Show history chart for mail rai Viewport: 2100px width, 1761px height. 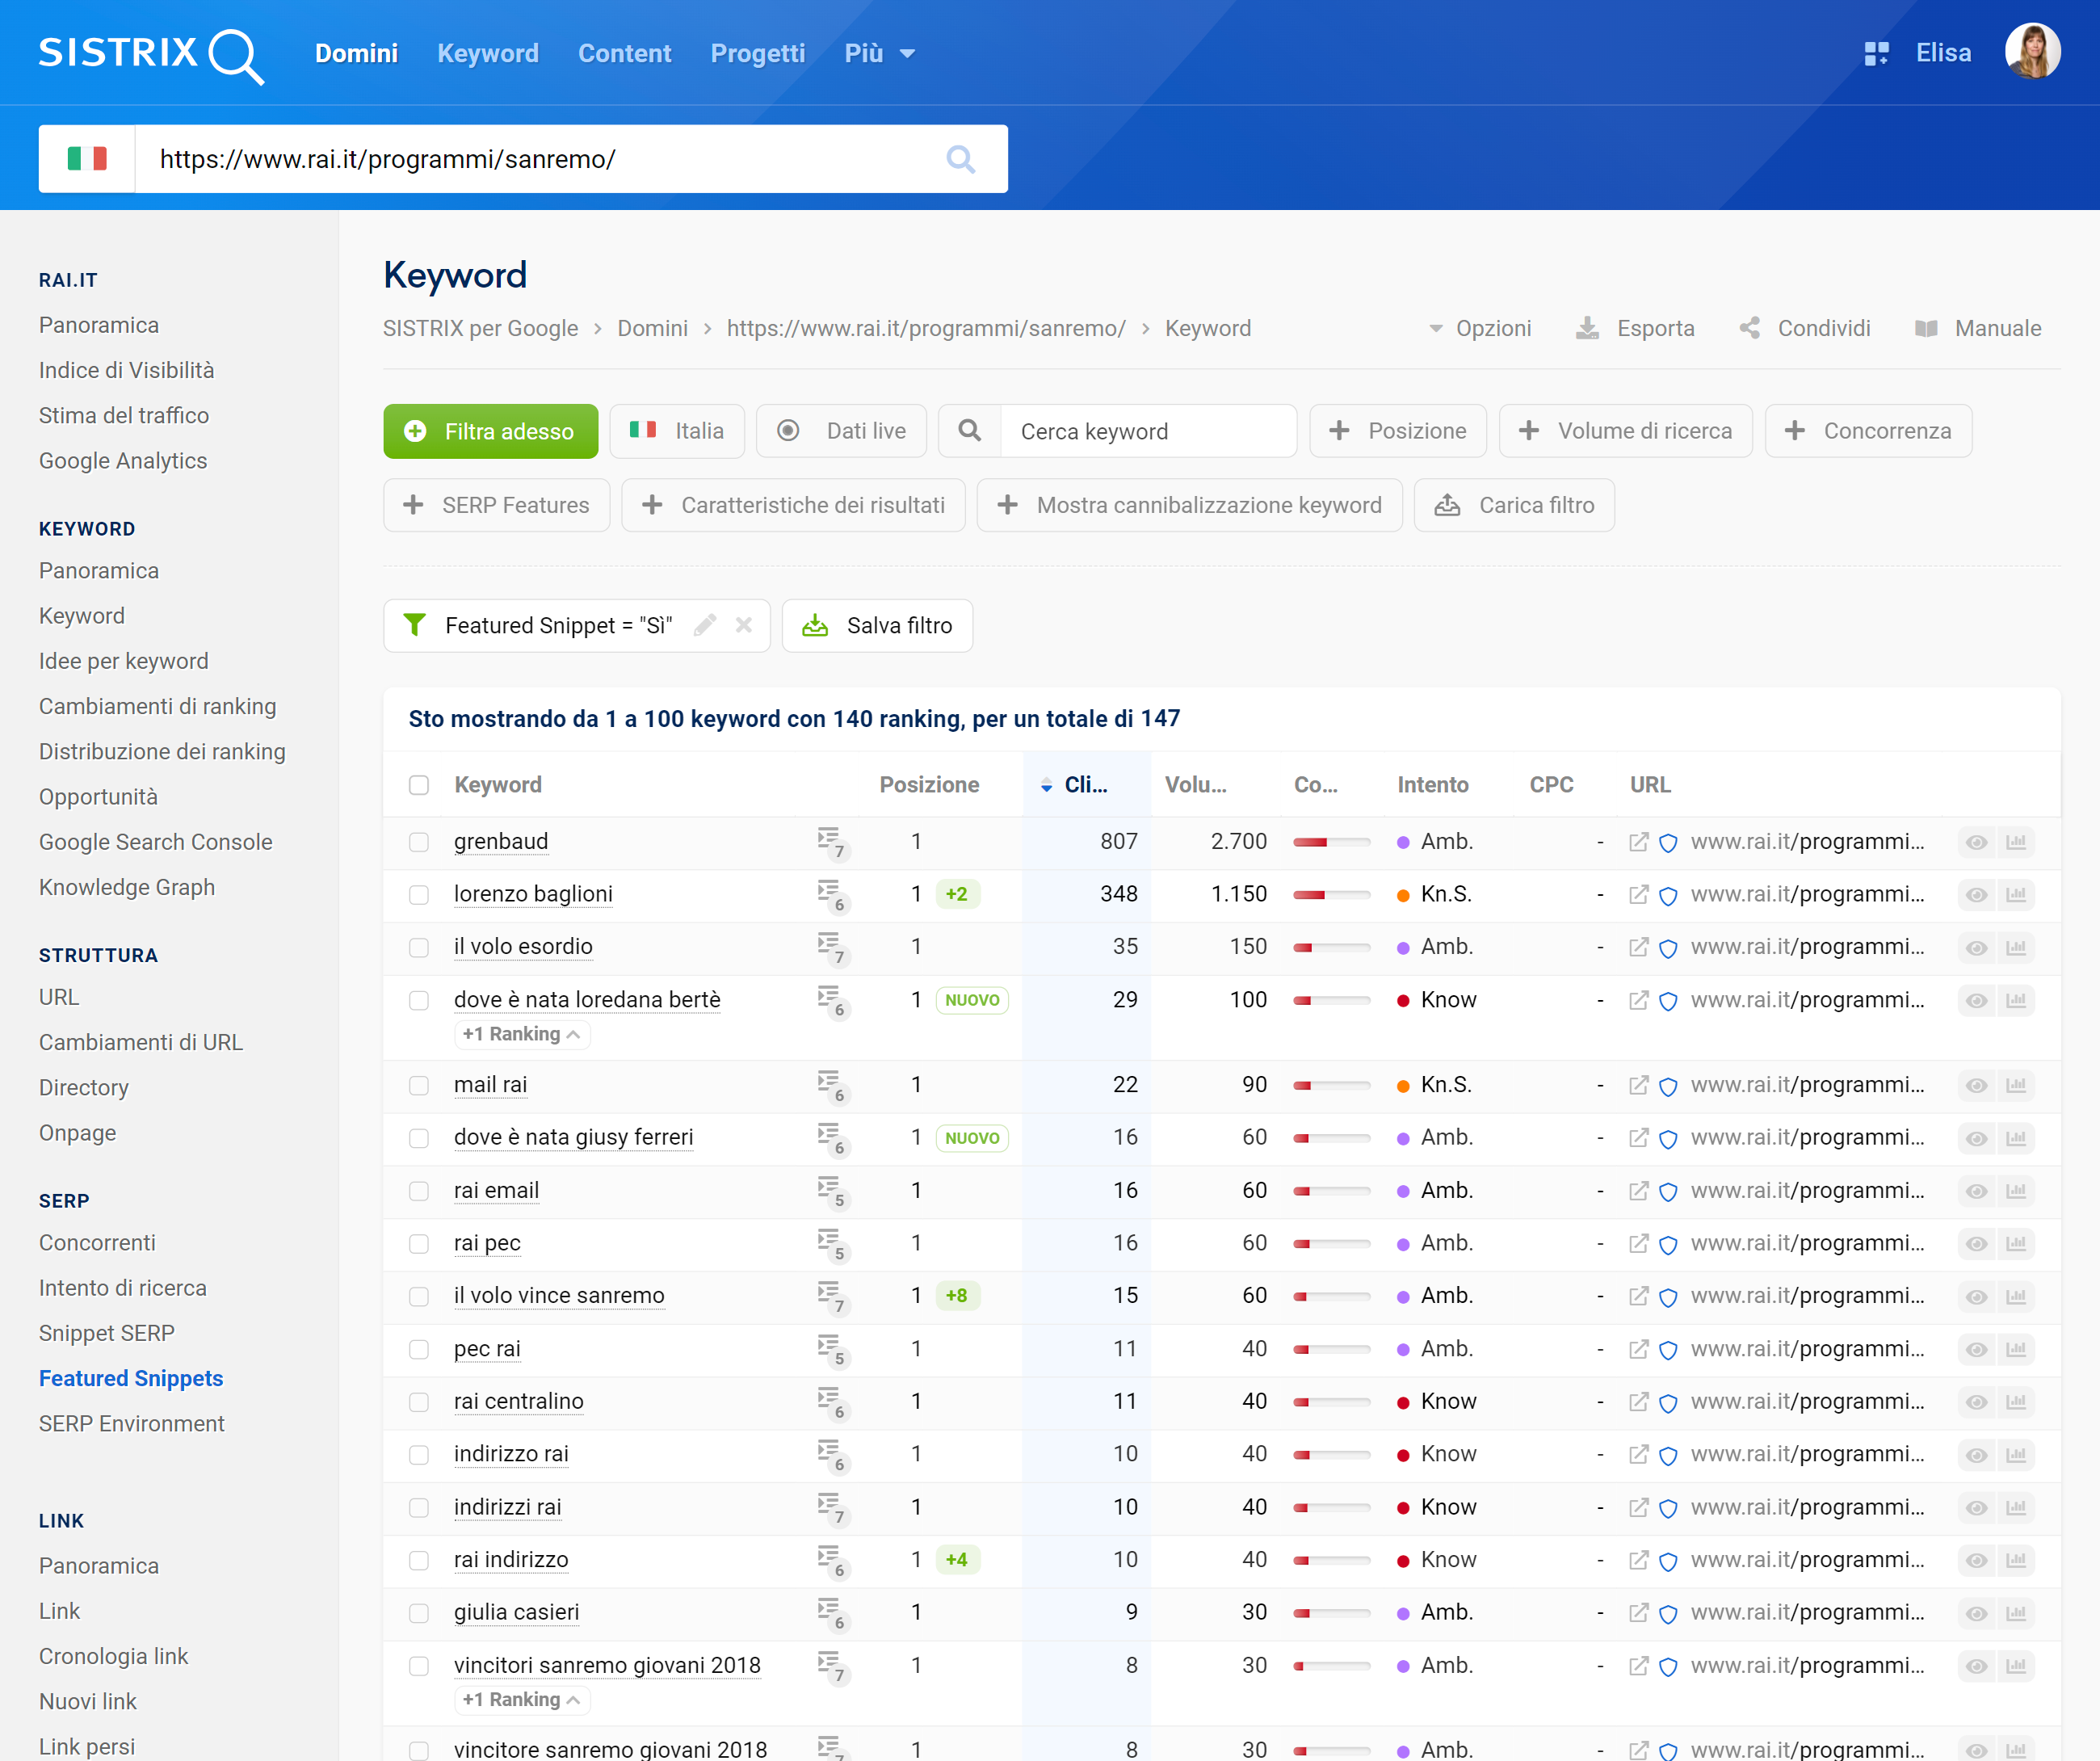pyautogui.click(x=2016, y=1085)
